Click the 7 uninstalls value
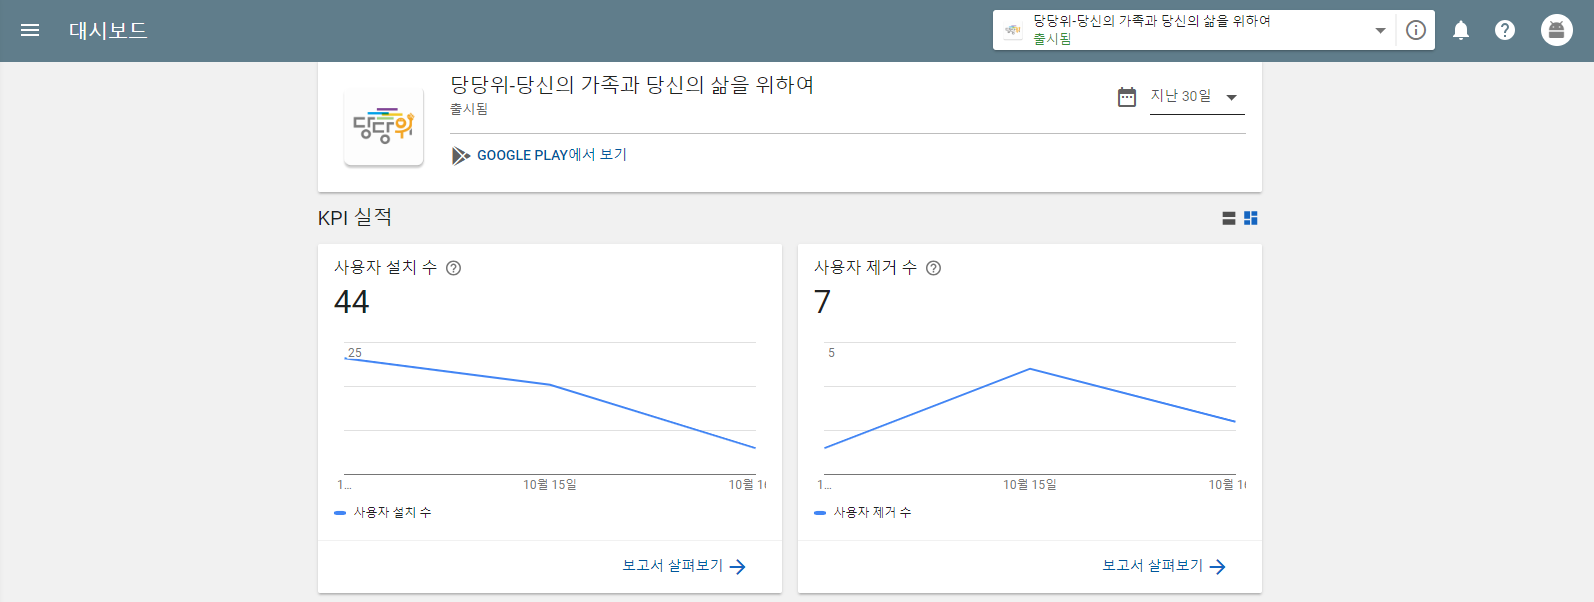1594x602 pixels. [823, 302]
